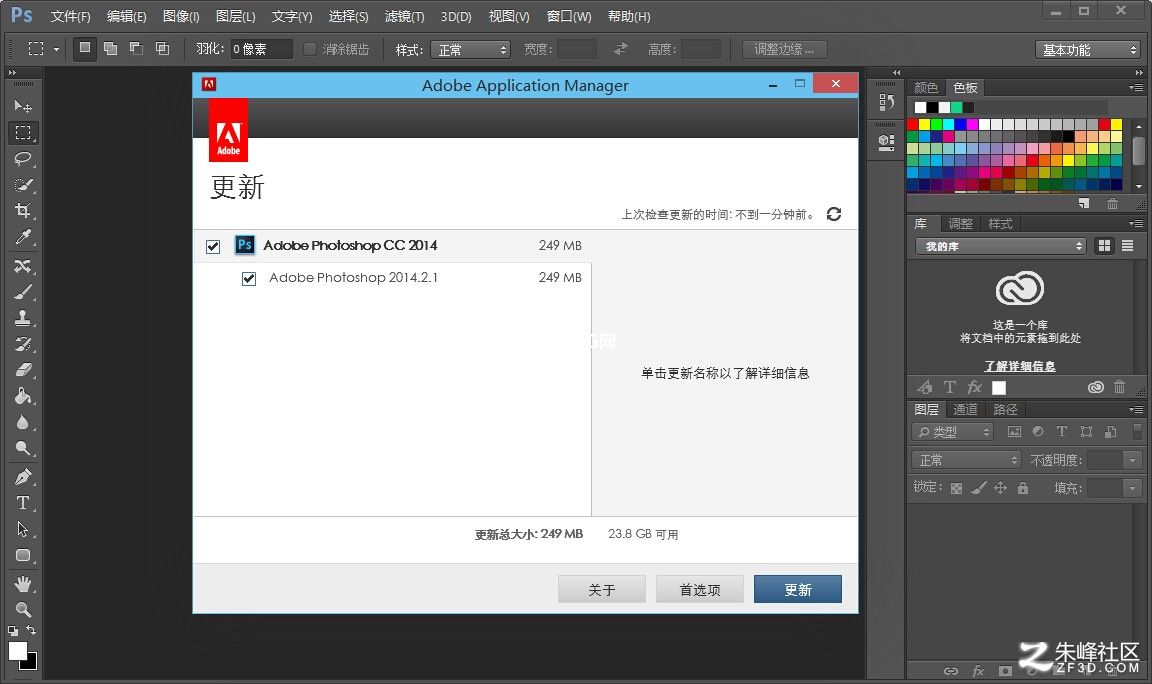The height and width of the screenshot is (684, 1152).
Task: Select the Path Selection tool
Action: coord(23,529)
